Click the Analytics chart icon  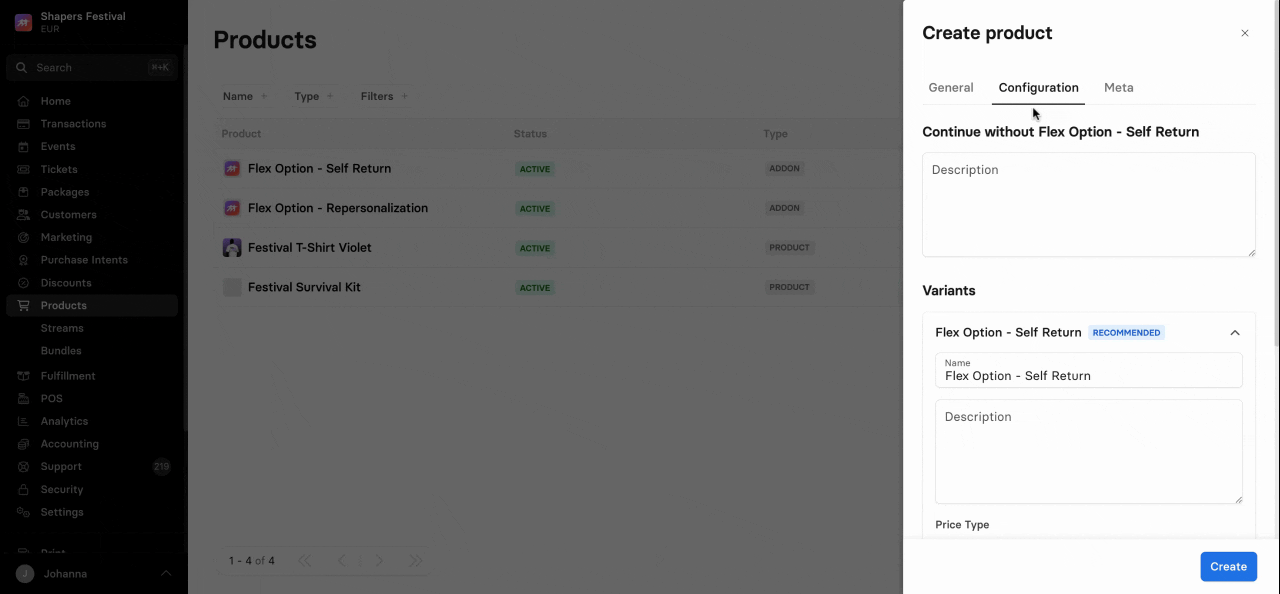pyautogui.click(x=23, y=421)
